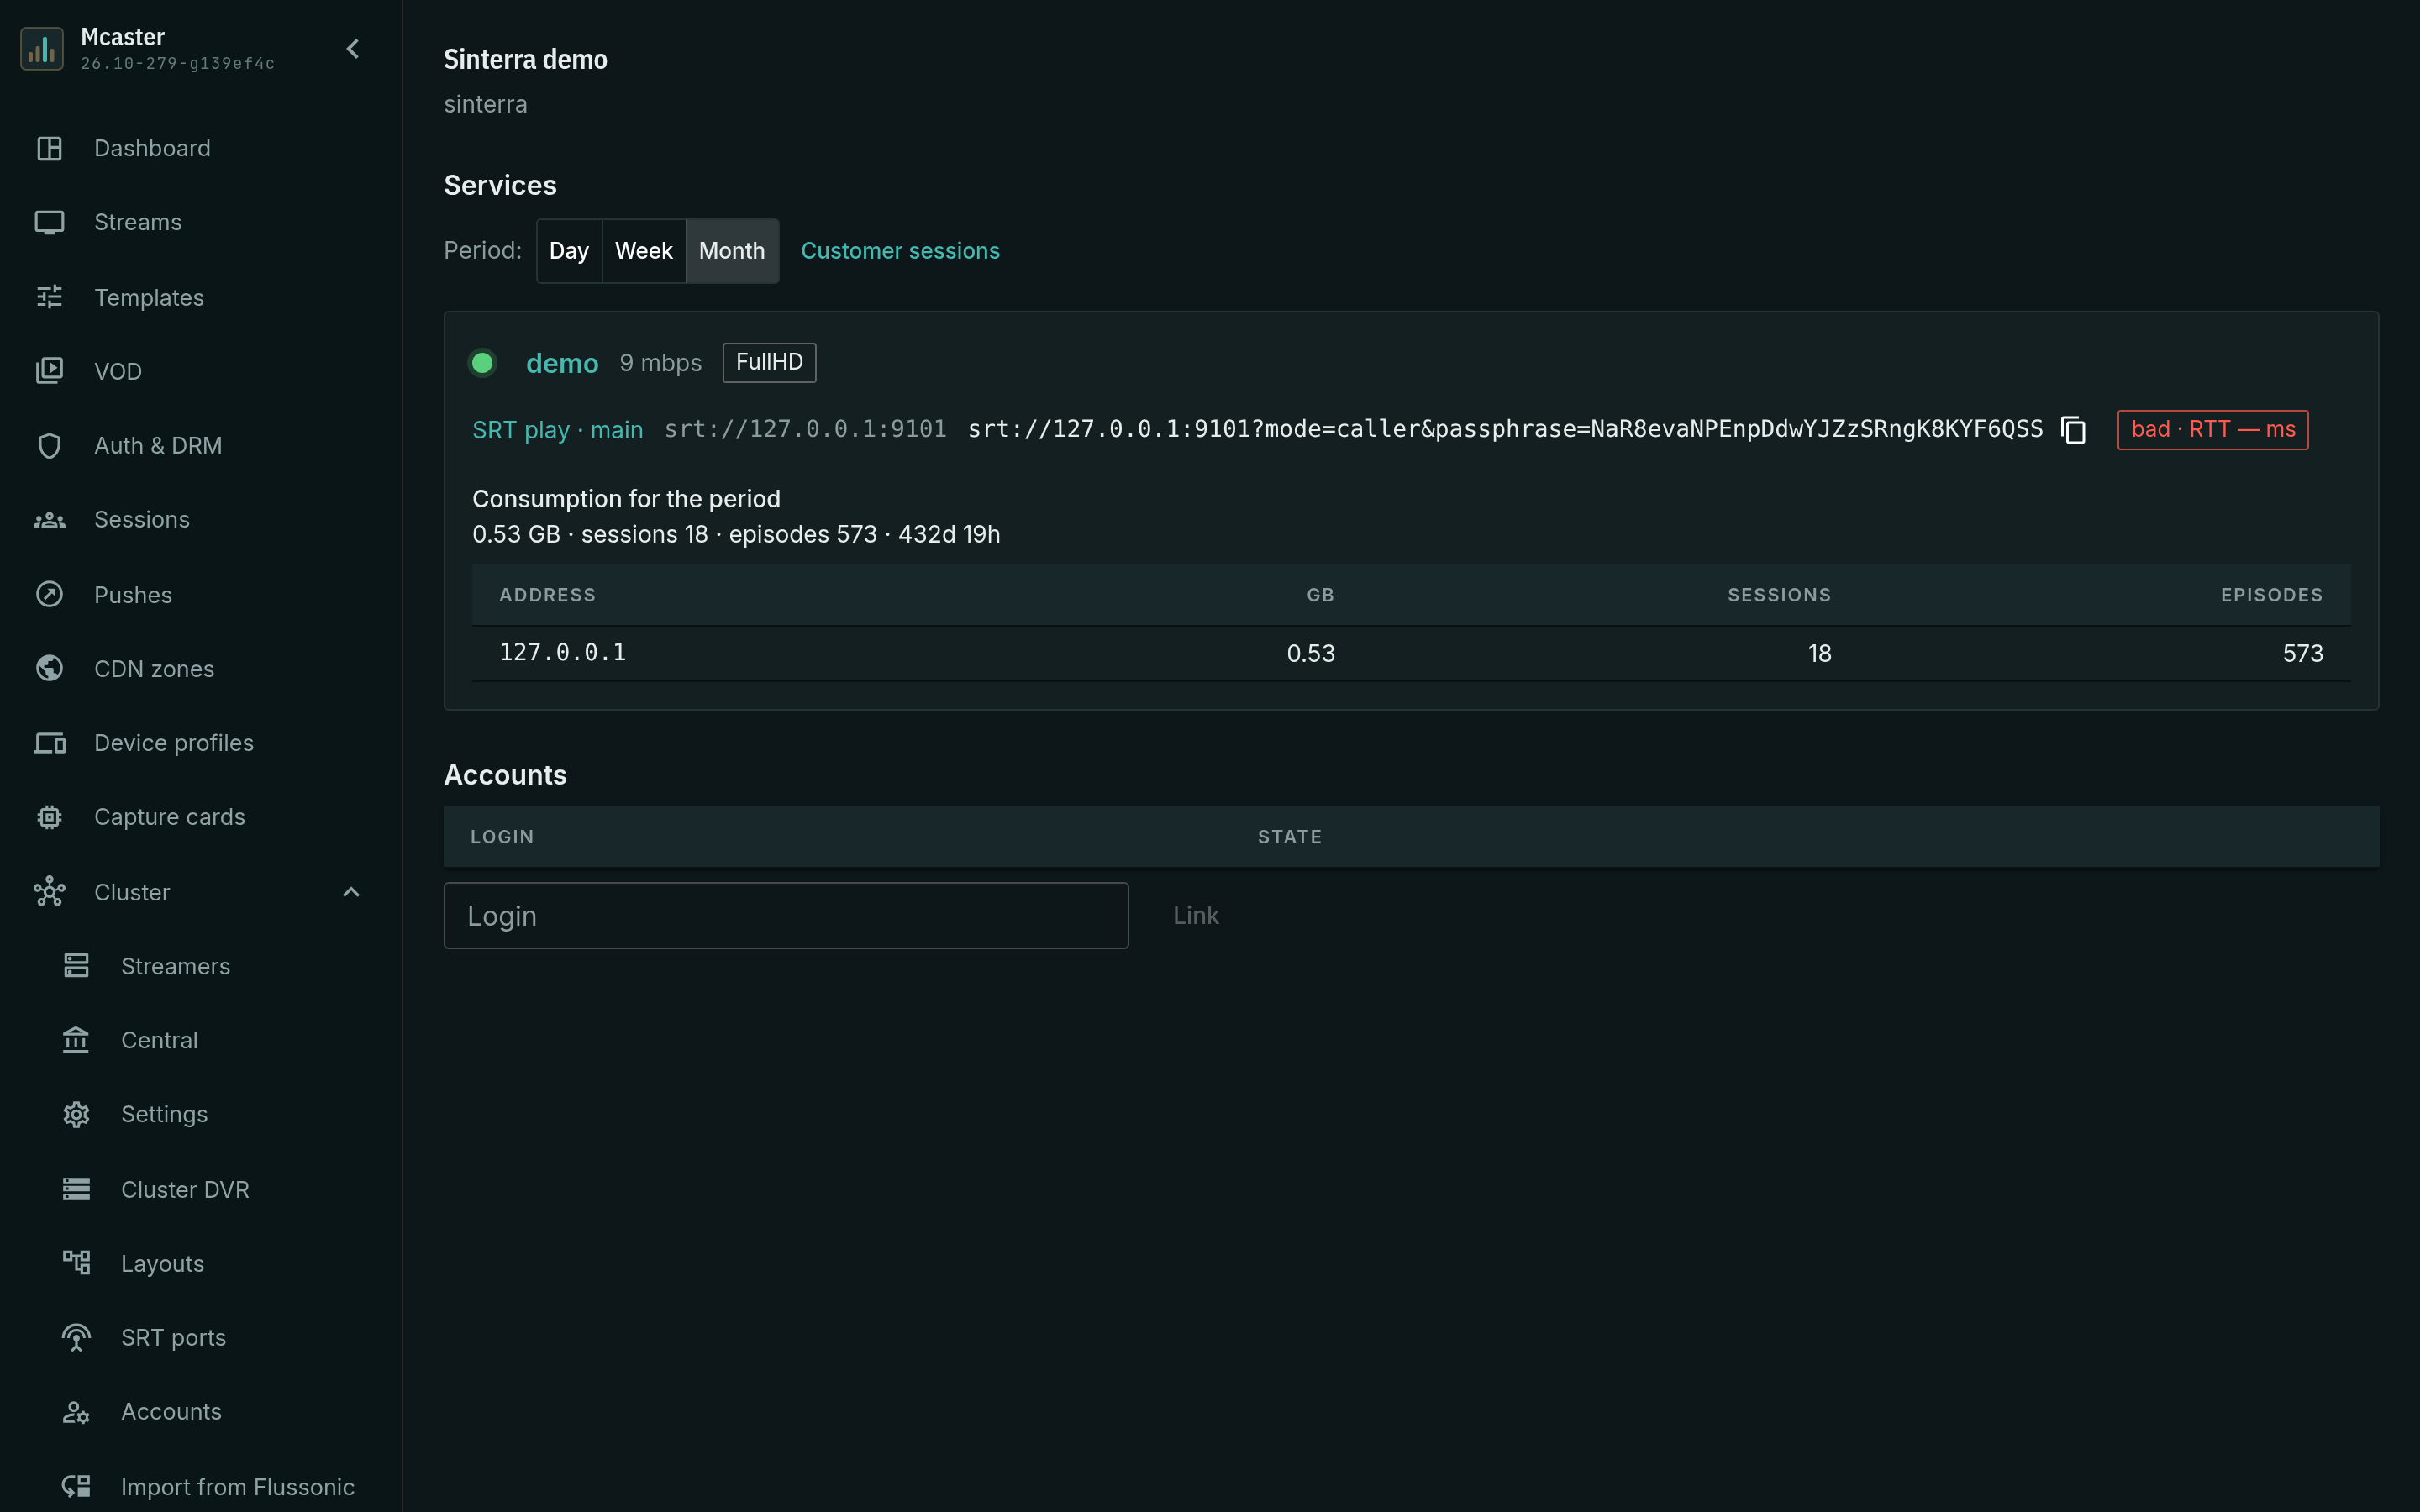Click the Import from Flussonic icon

point(76,1487)
